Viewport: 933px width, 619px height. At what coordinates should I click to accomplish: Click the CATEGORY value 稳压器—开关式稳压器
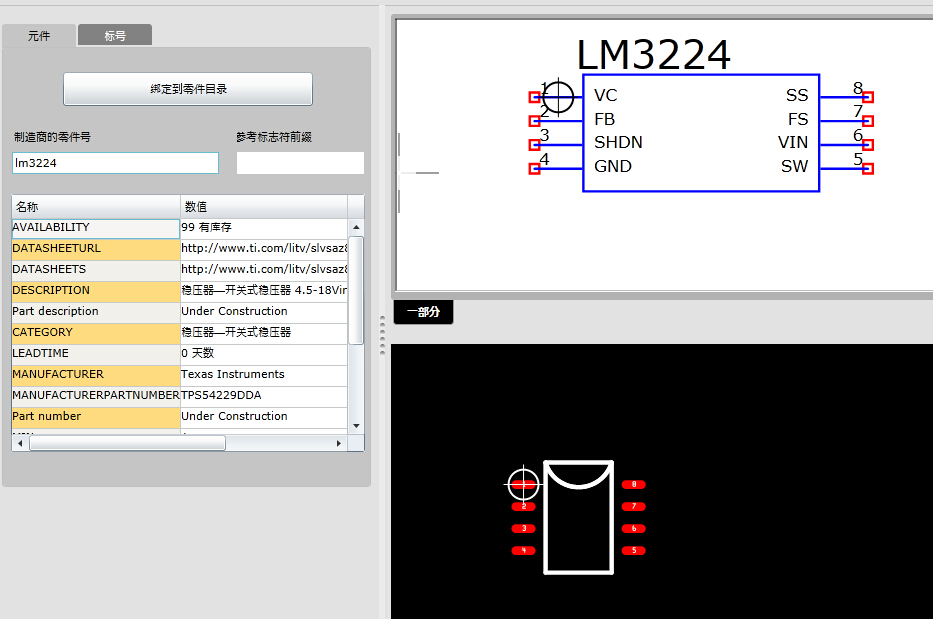(264, 333)
